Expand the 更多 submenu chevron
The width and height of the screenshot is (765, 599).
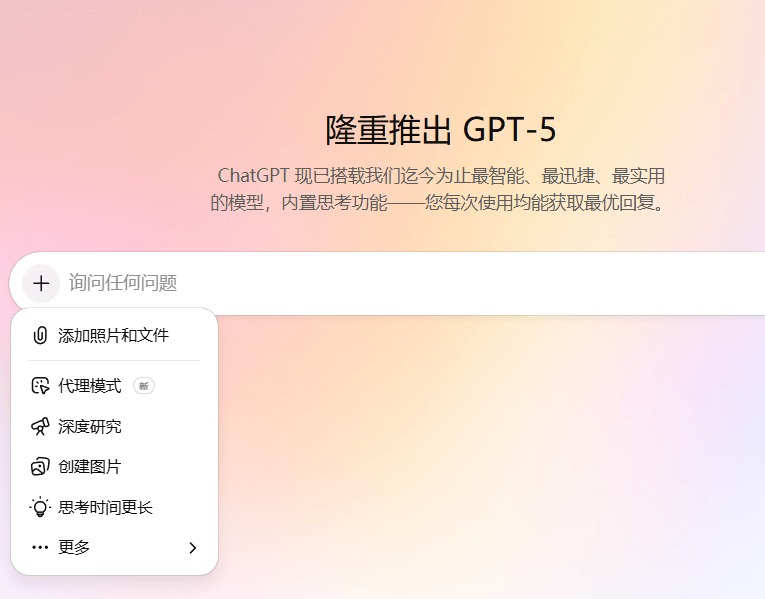pos(193,548)
